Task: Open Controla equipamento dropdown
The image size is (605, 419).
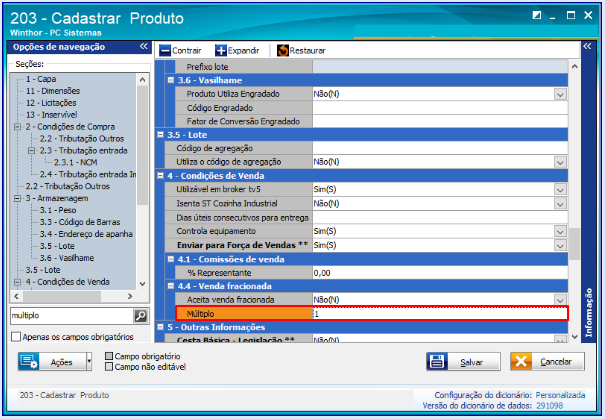Action: 560,231
